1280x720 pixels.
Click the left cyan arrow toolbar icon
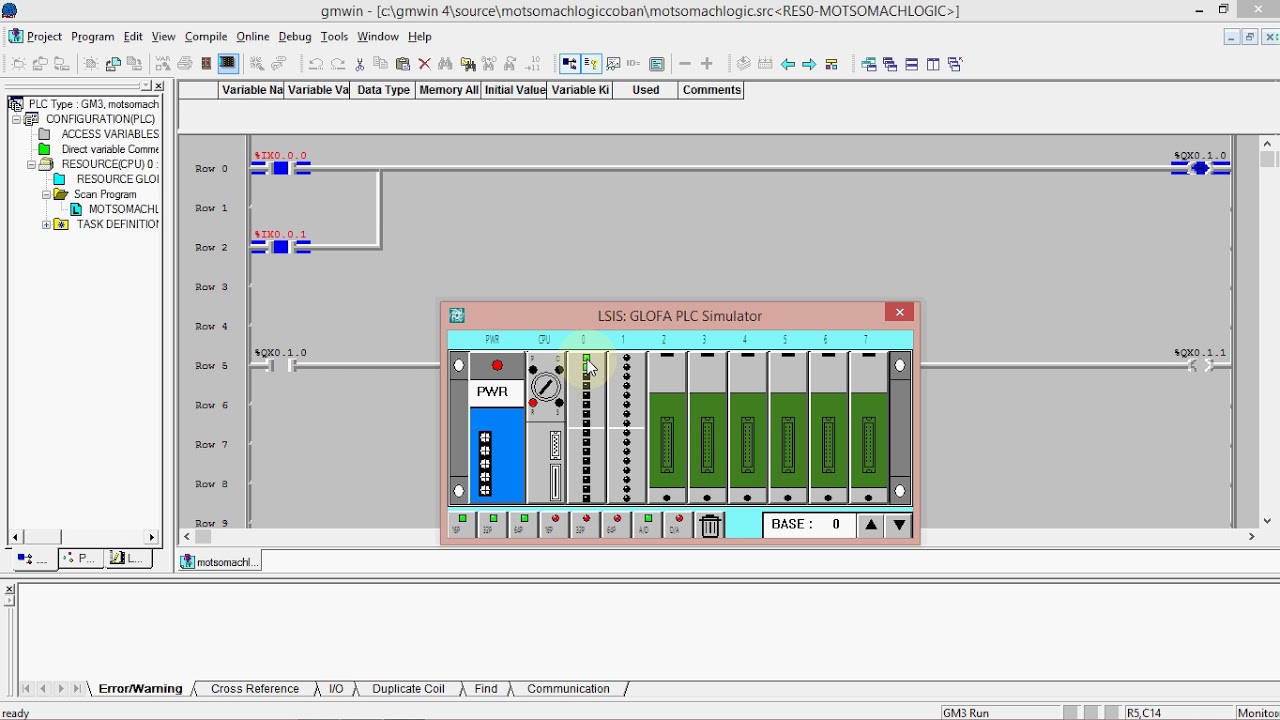pyautogui.click(x=788, y=64)
